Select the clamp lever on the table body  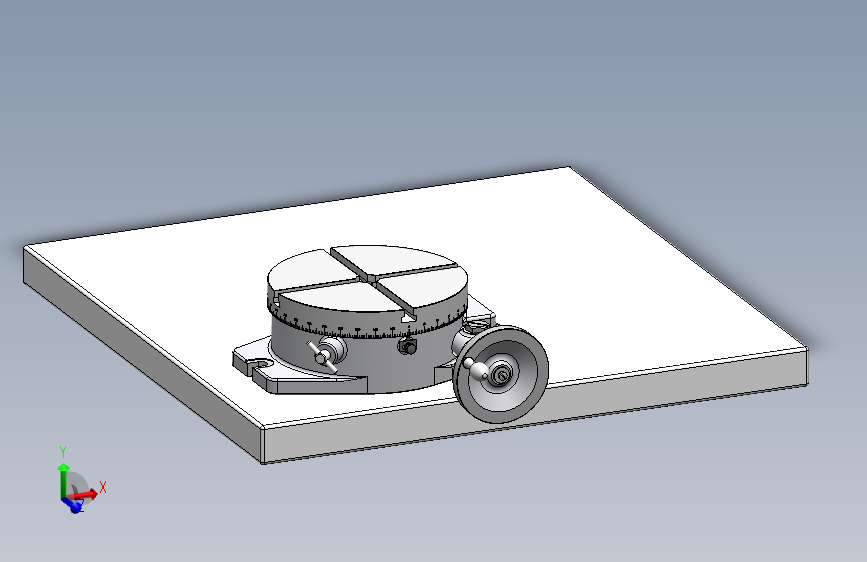[323, 356]
